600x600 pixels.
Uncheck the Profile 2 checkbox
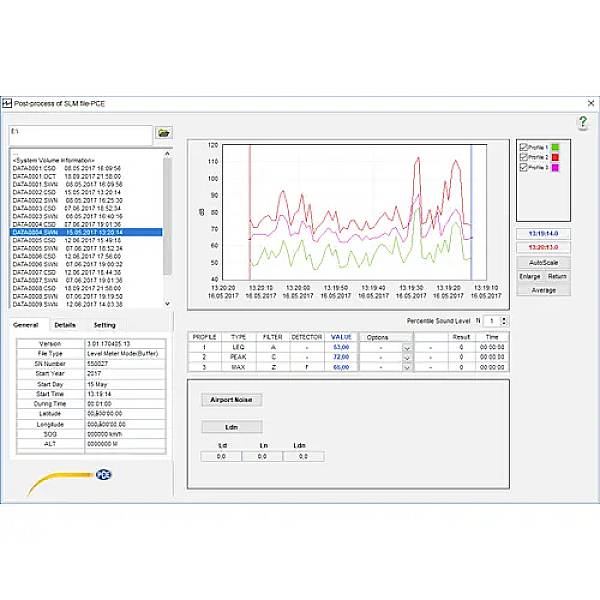click(523, 157)
